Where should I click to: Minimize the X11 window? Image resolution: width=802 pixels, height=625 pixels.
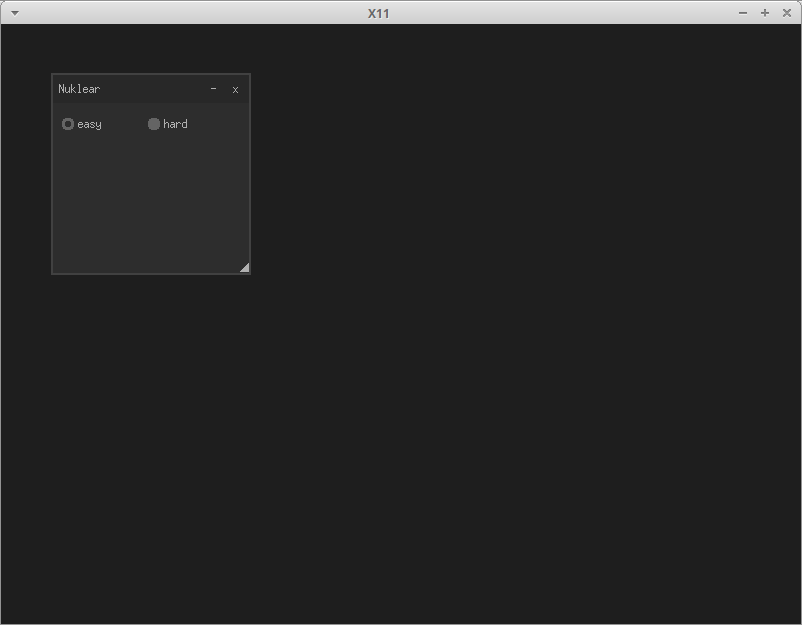click(x=741, y=13)
